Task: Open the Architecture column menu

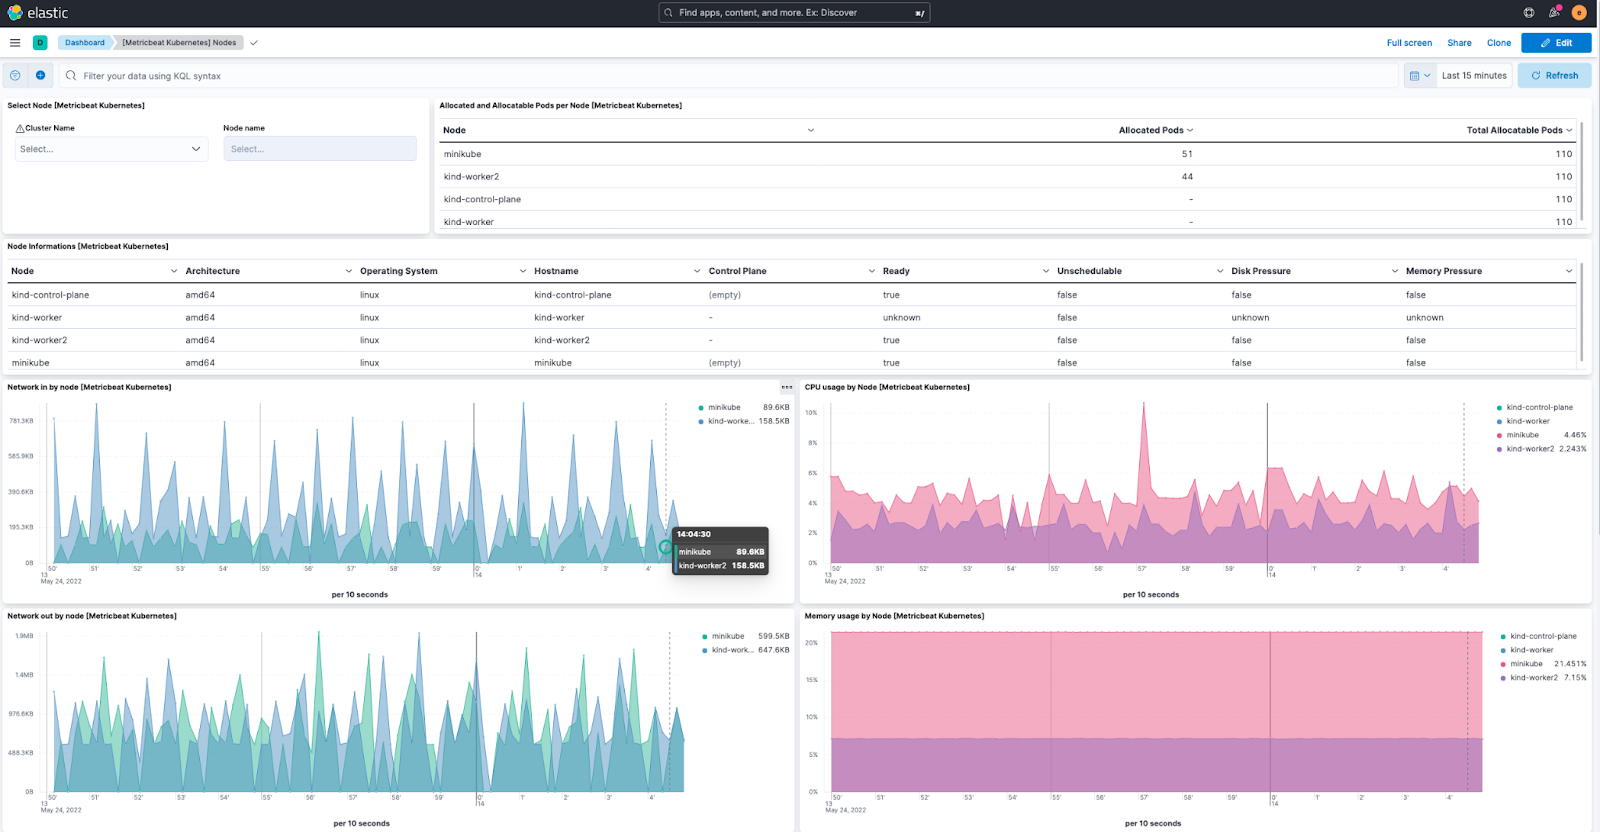Action: tap(349, 271)
